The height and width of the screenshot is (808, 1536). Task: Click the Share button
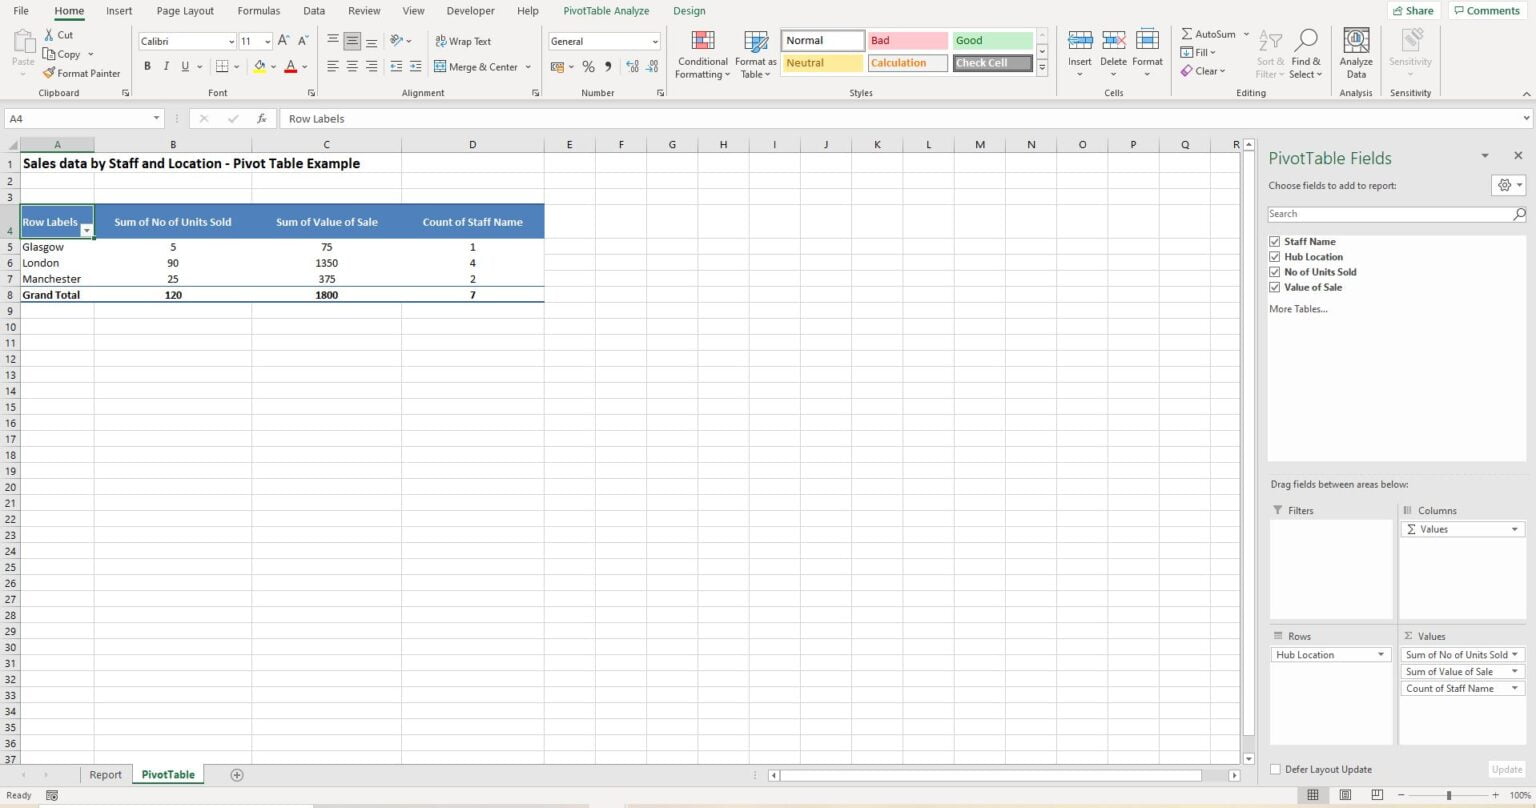(1413, 10)
